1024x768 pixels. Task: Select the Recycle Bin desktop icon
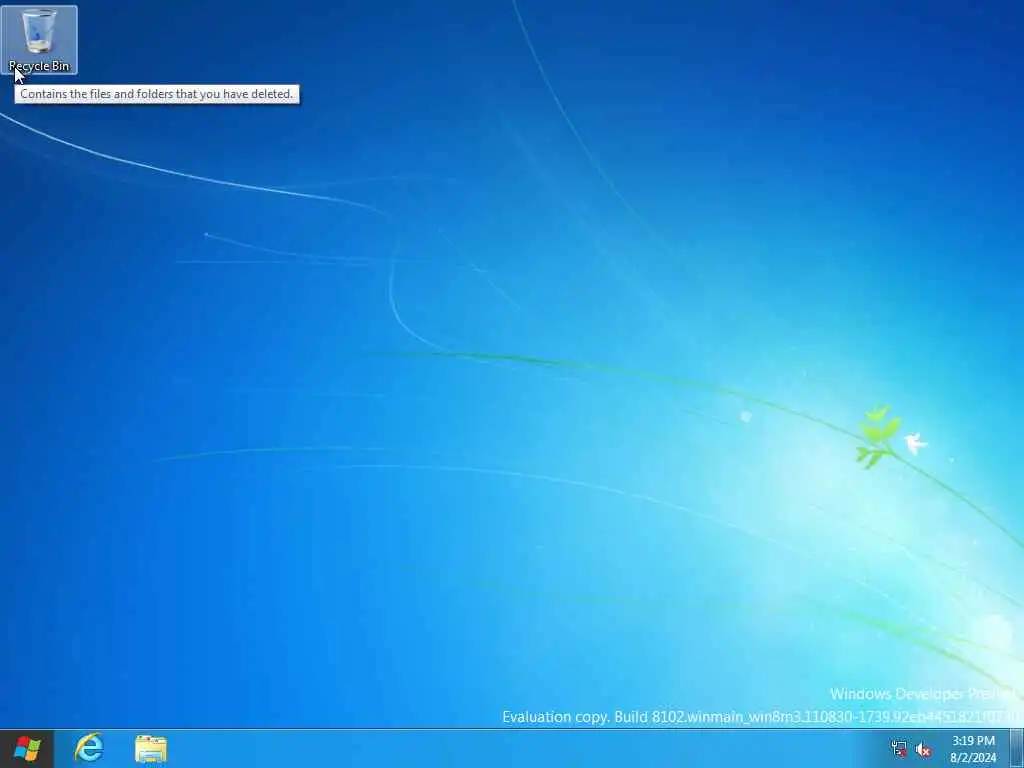point(39,39)
